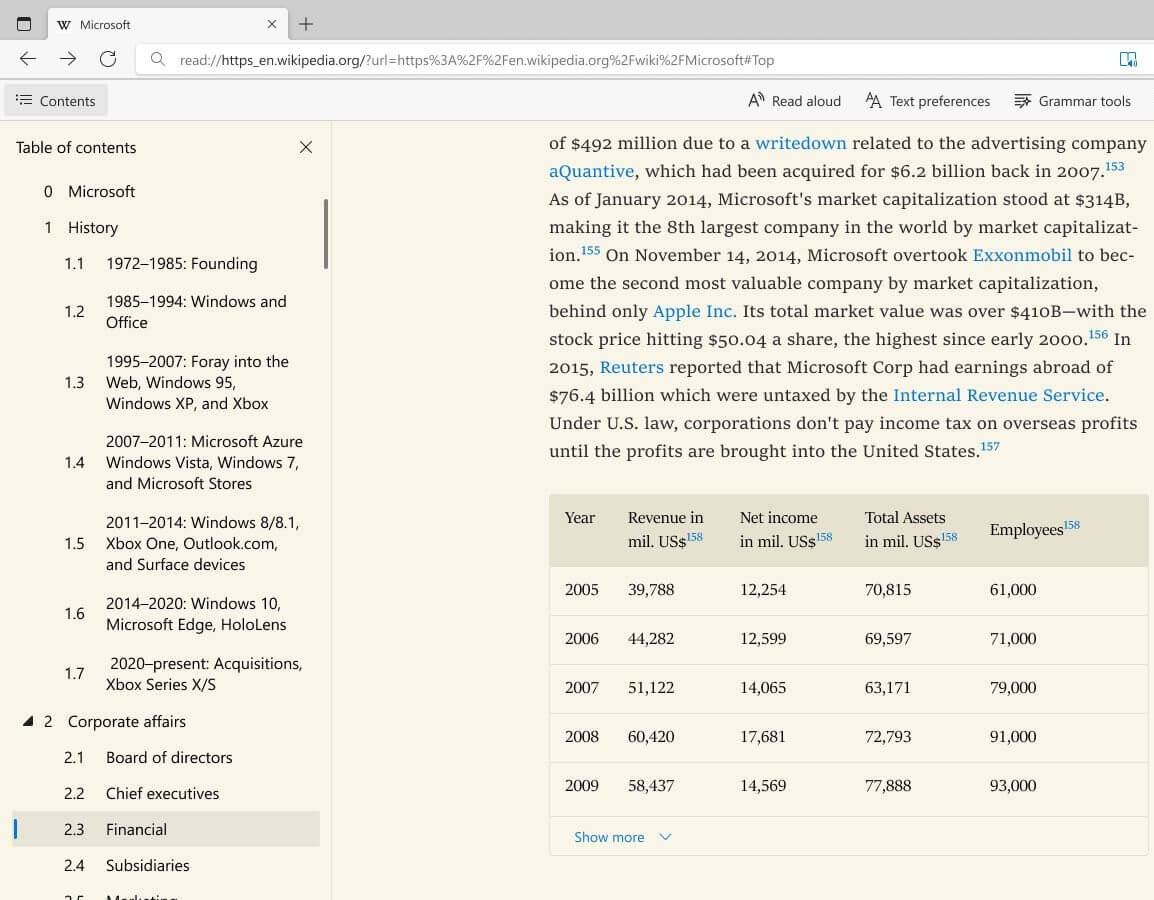Screen dimensions: 1154x900
Task: Reload the Microsoft page
Action: pos(108,59)
